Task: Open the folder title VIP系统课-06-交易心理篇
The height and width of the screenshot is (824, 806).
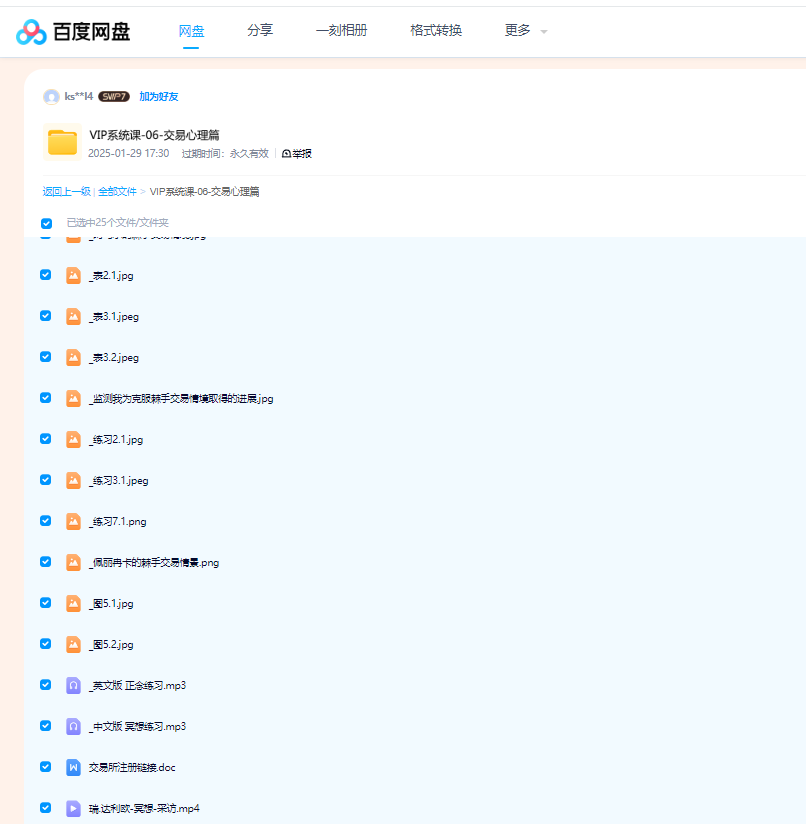Action: pyautogui.click(x=154, y=135)
